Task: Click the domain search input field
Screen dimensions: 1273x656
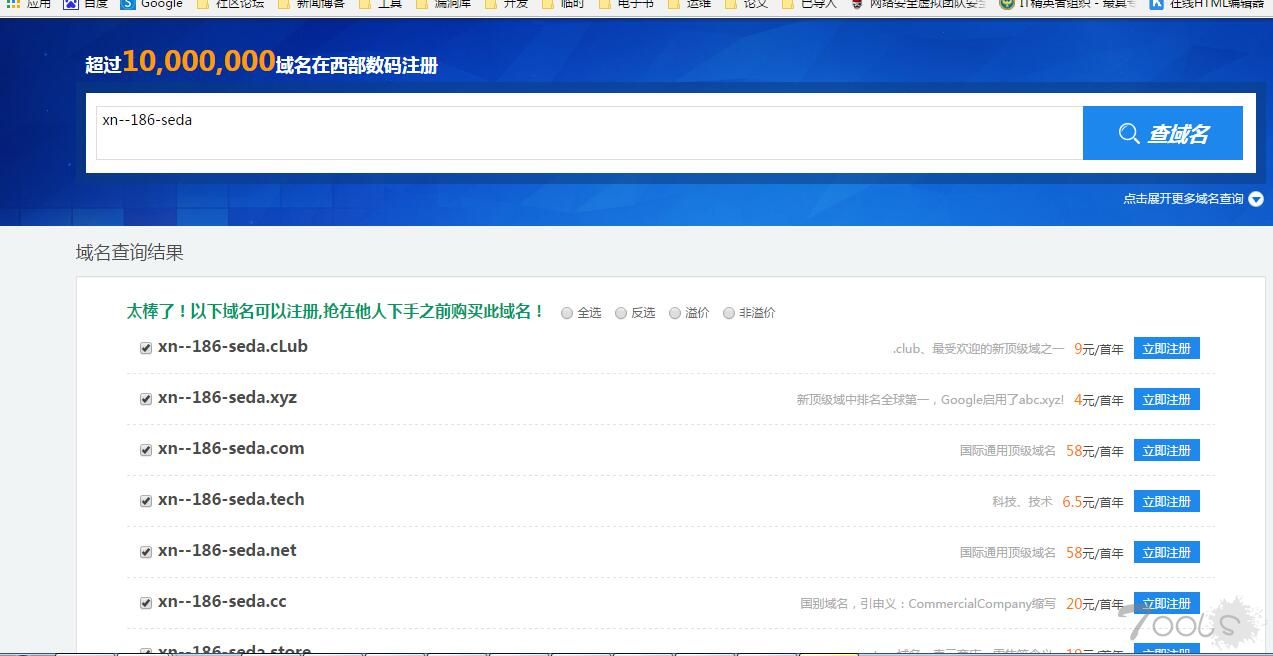Action: (x=589, y=133)
